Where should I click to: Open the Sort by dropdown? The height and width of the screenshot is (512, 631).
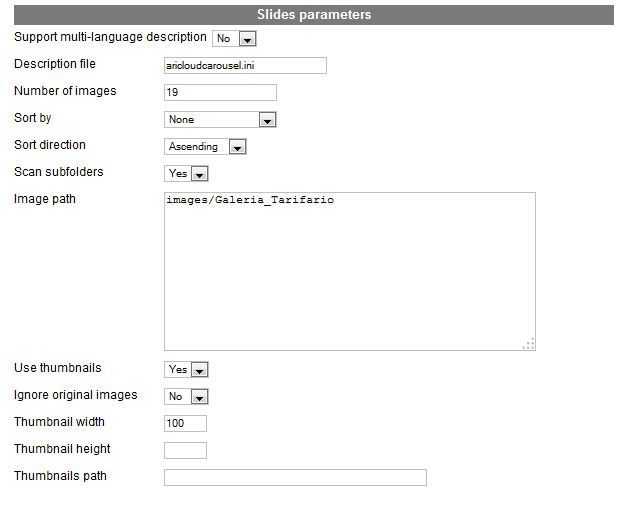[220, 120]
